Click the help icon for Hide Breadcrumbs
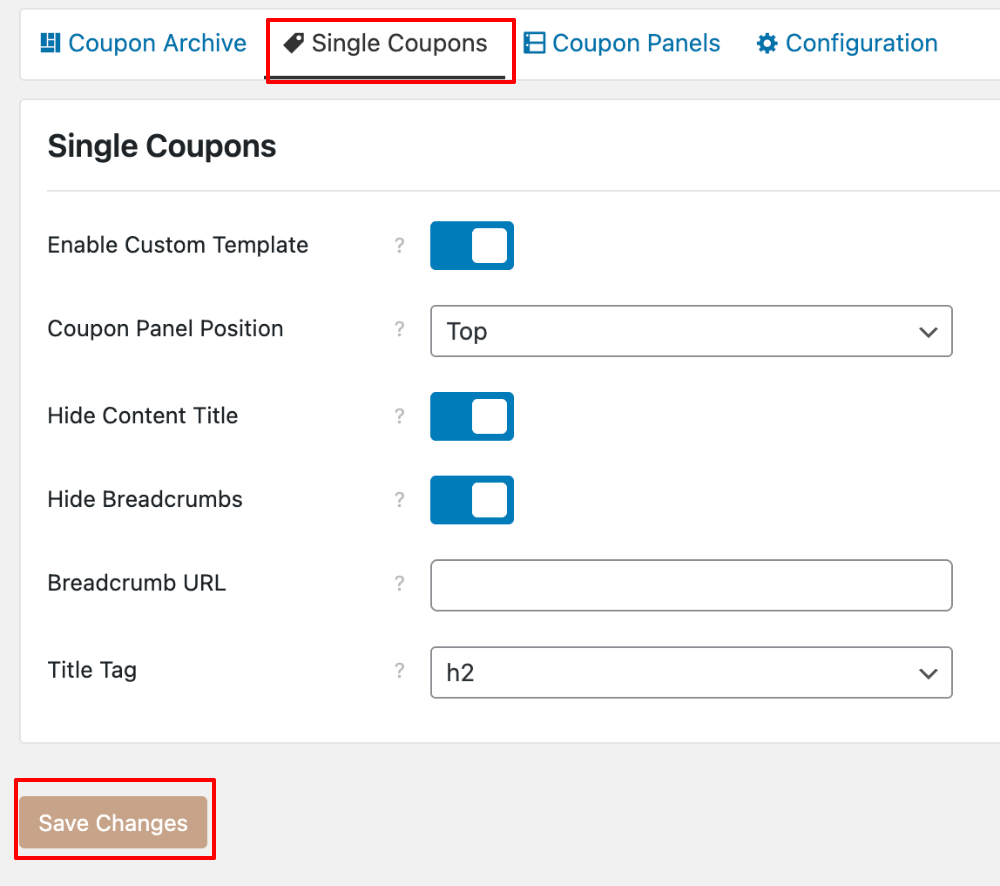Screen dimensions: 1000x886 click(x=400, y=500)
